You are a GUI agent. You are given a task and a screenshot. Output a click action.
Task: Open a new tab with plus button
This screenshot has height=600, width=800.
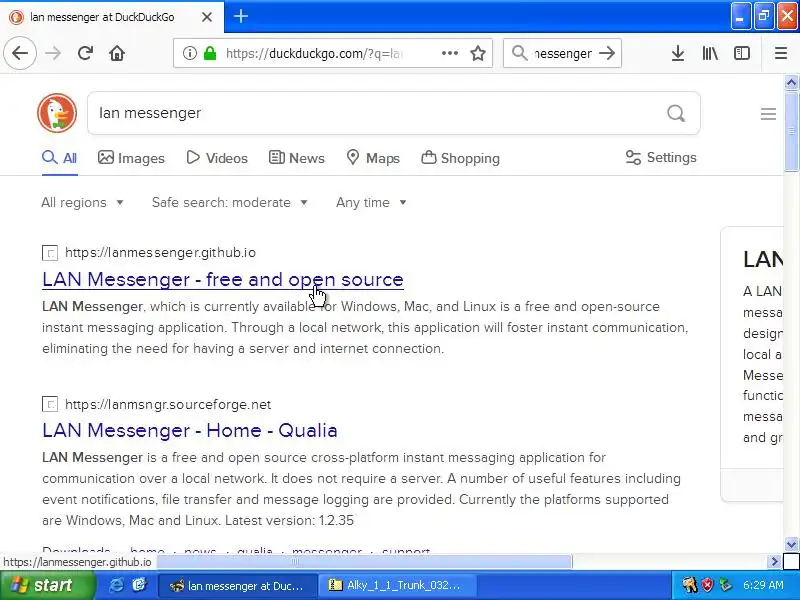point(241,16)
